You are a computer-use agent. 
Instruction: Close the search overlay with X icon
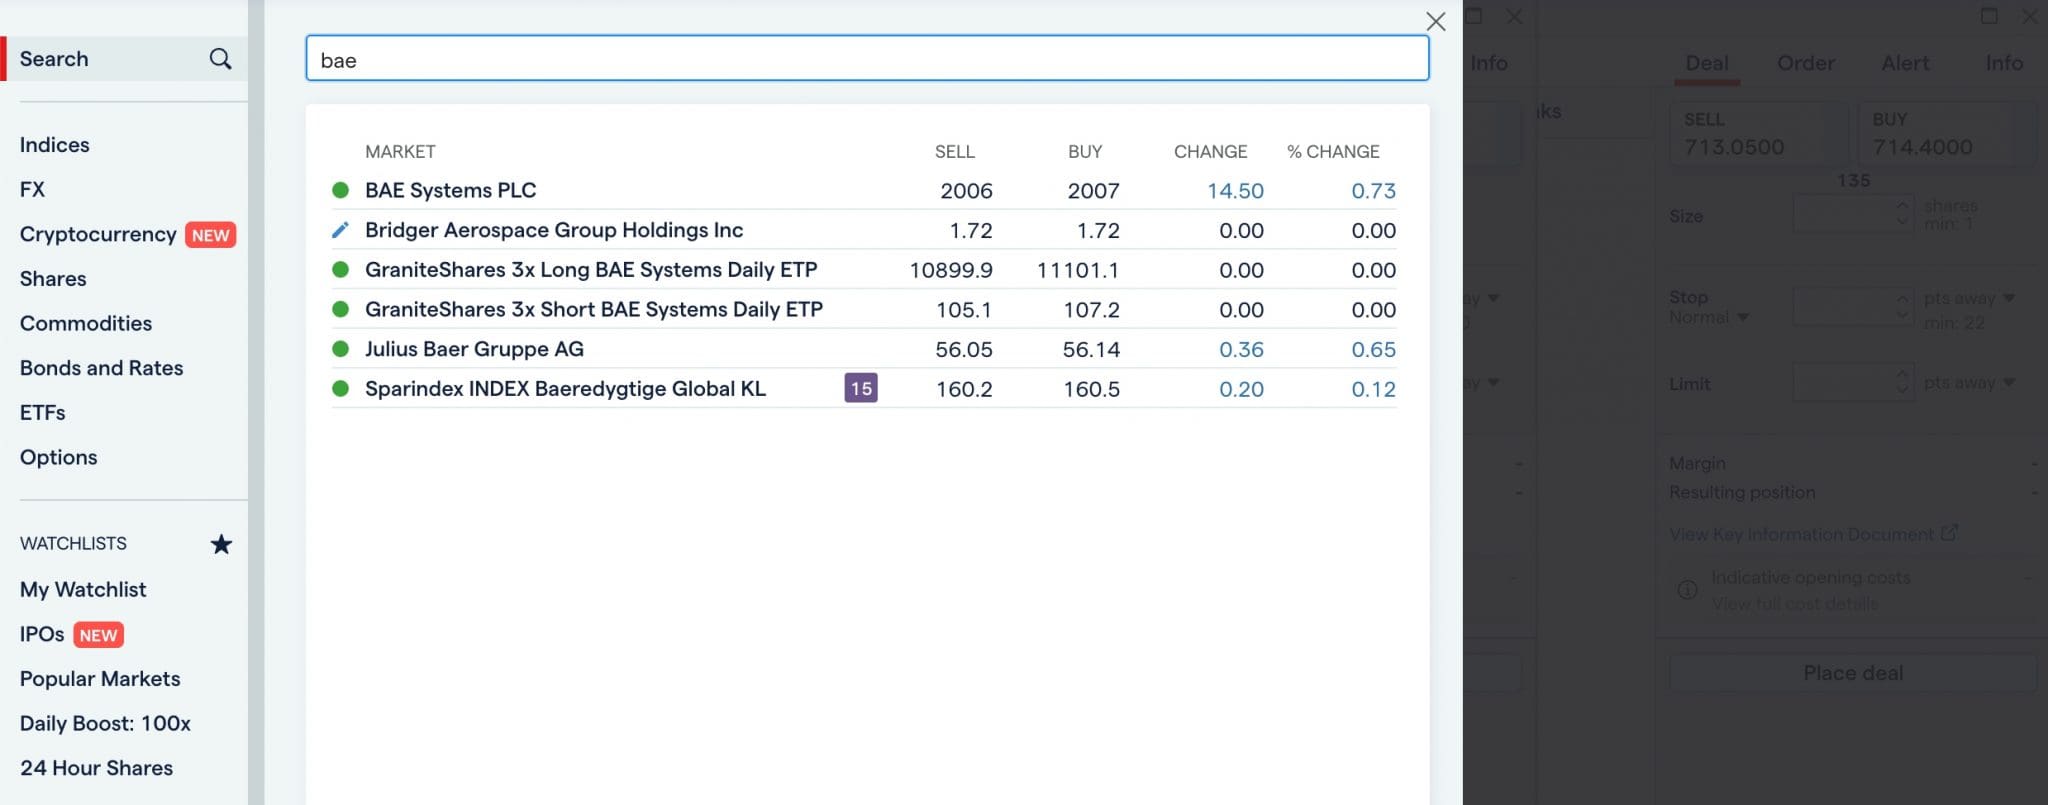click(x=1435, y=21)
